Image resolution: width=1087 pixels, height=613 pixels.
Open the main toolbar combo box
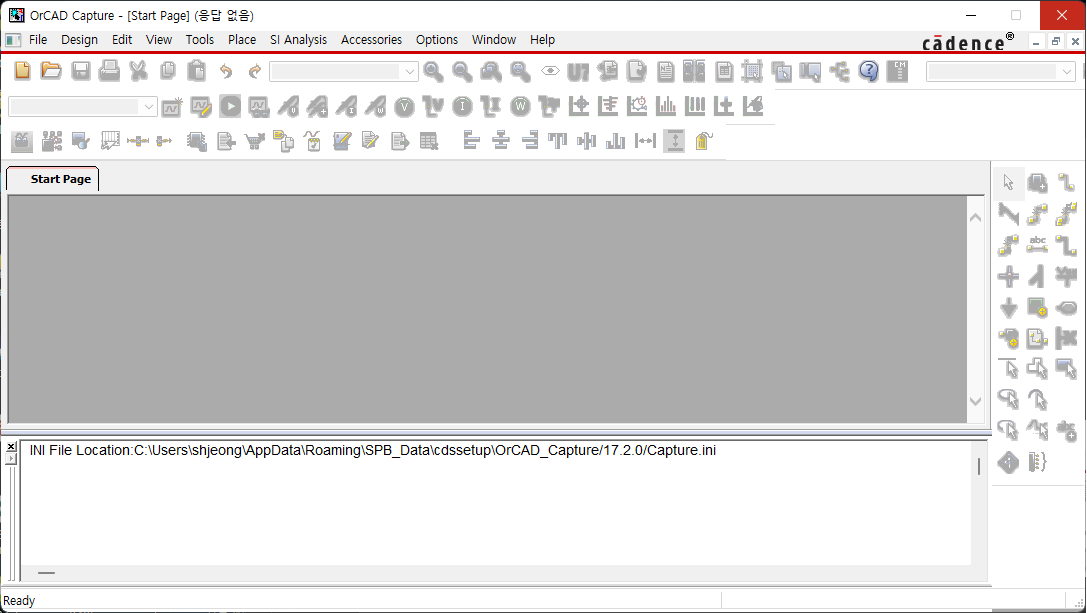[344, 71]
